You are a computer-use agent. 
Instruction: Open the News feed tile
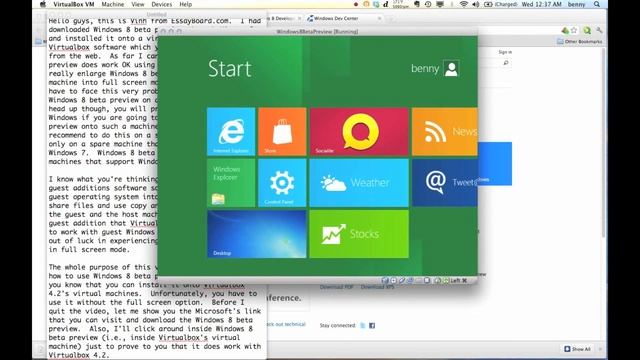coord(444,131)
